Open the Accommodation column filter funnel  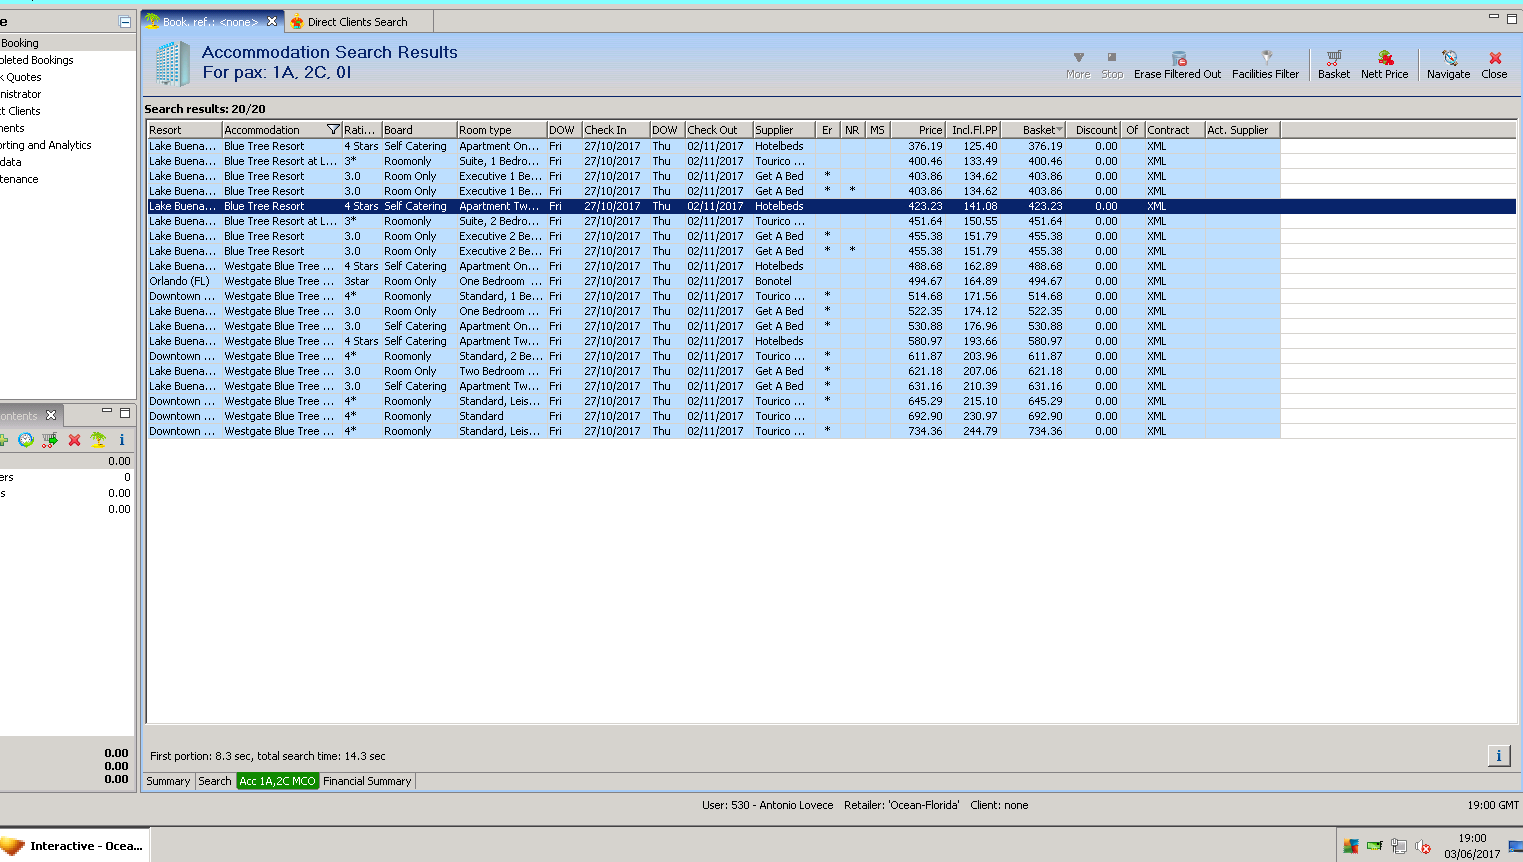(333, 130)
